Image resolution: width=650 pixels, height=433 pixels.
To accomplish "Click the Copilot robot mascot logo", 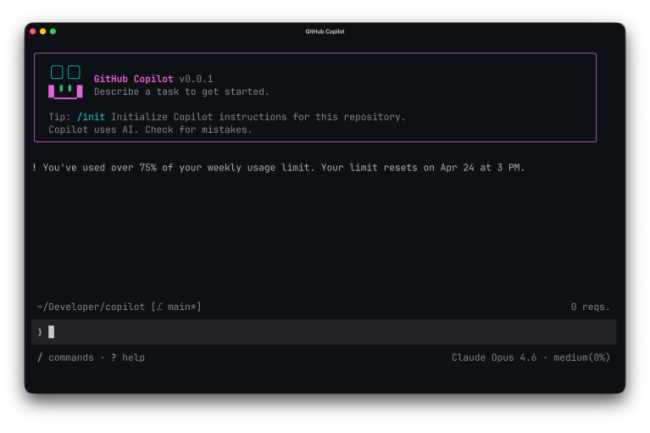I will click(x=65, y=82).
